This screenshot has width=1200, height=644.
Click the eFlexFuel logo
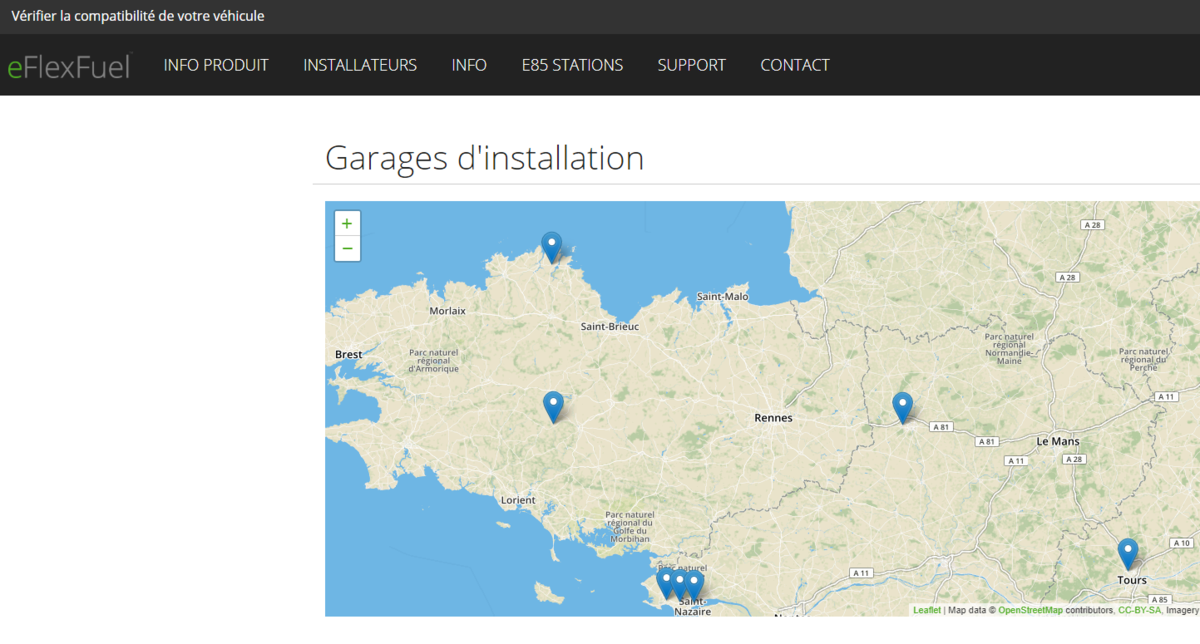tap(69, 66)
